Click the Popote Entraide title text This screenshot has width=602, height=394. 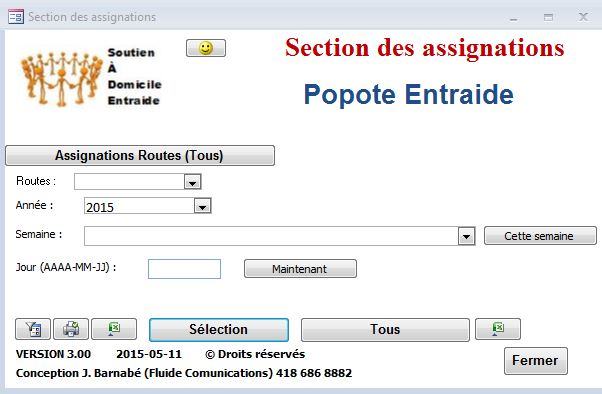[408, 94]
